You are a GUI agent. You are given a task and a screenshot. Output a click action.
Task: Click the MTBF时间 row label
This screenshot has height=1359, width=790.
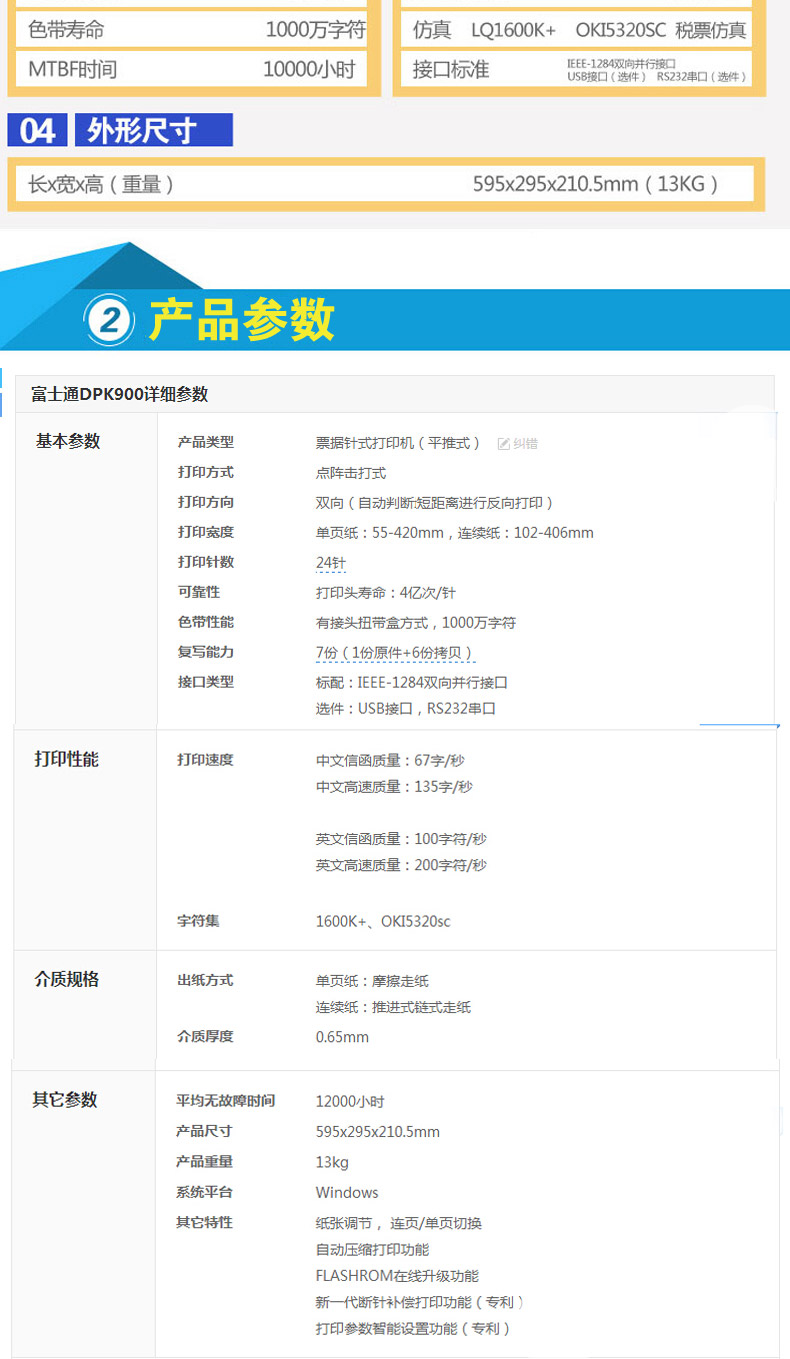tap(72, 70)
